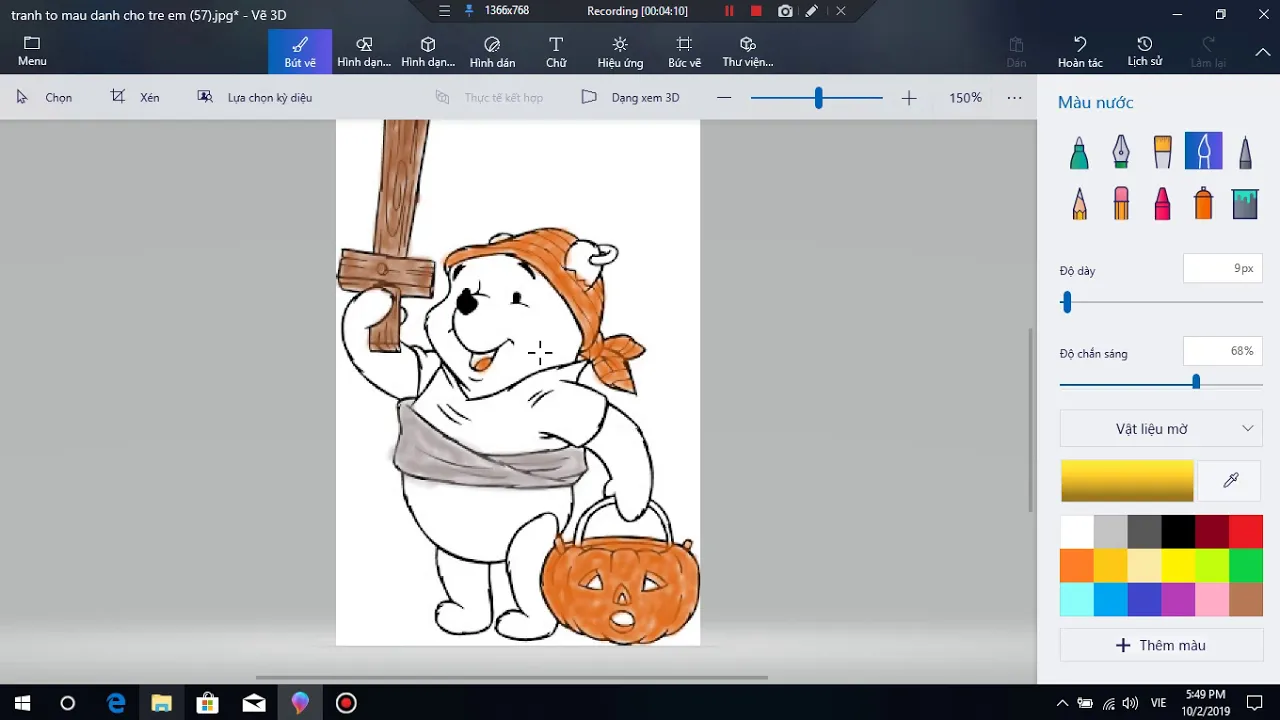Select the Eraser tool
This screenshot has width=1280, height=720.
pos(1121,203)
